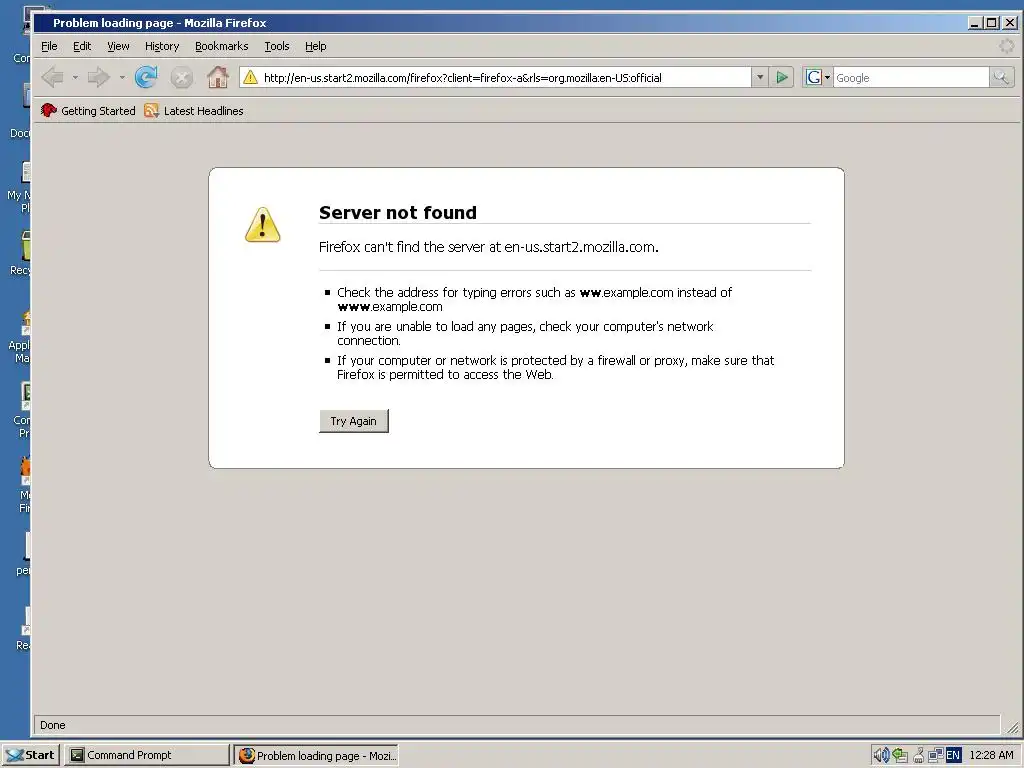Screen dimensions: 1024x768
Task: Click the 'Server not found' heading
Action: (398, 213)
